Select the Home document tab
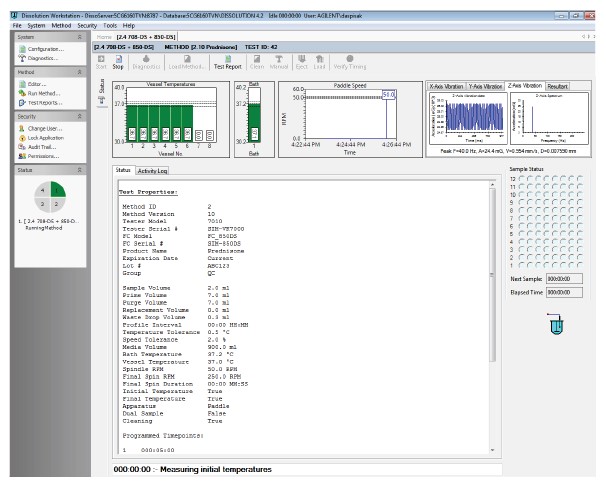This screenshot has width=606, height=484. (x=104, y=37)
